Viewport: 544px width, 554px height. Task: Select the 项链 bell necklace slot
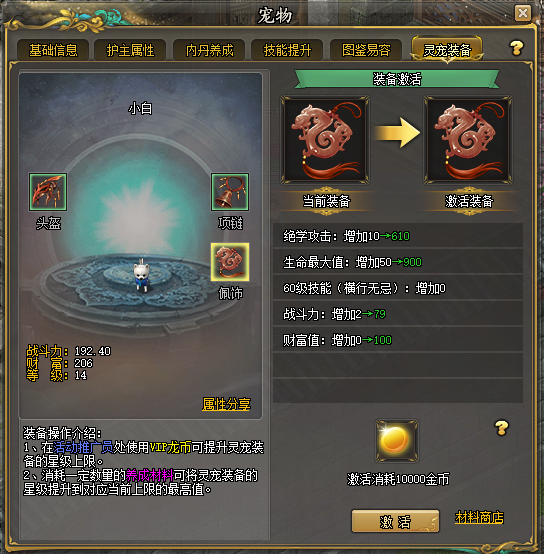pyautogui.click(x=230, y=192)
